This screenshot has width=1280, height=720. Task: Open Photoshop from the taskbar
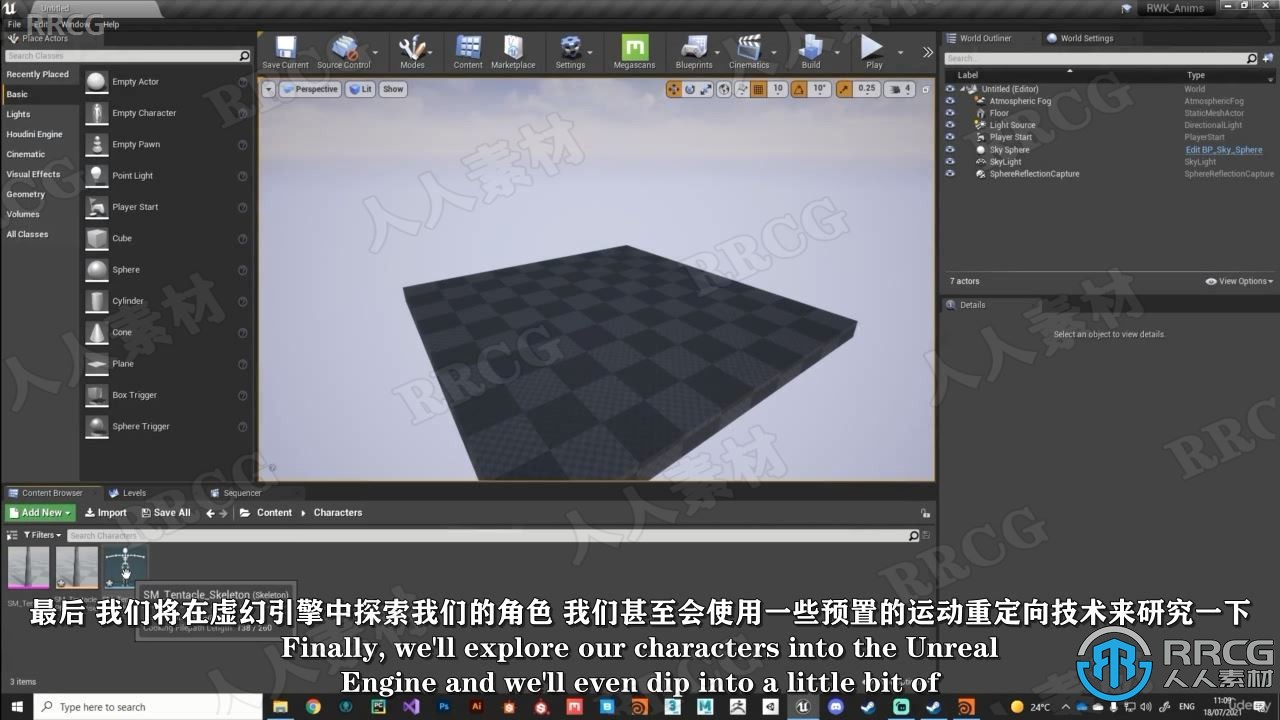[x=444, y=707]
